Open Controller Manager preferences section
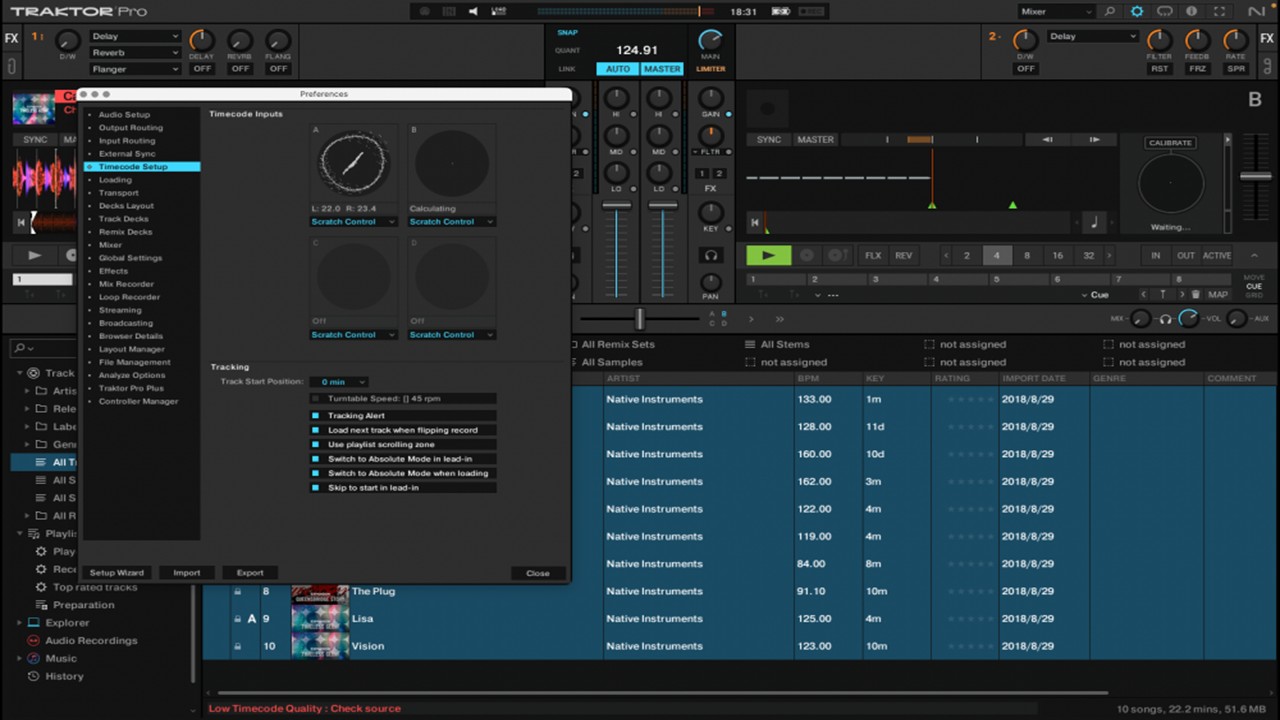The height and width of the screenshot is (720, 1280). click(138, 401)
